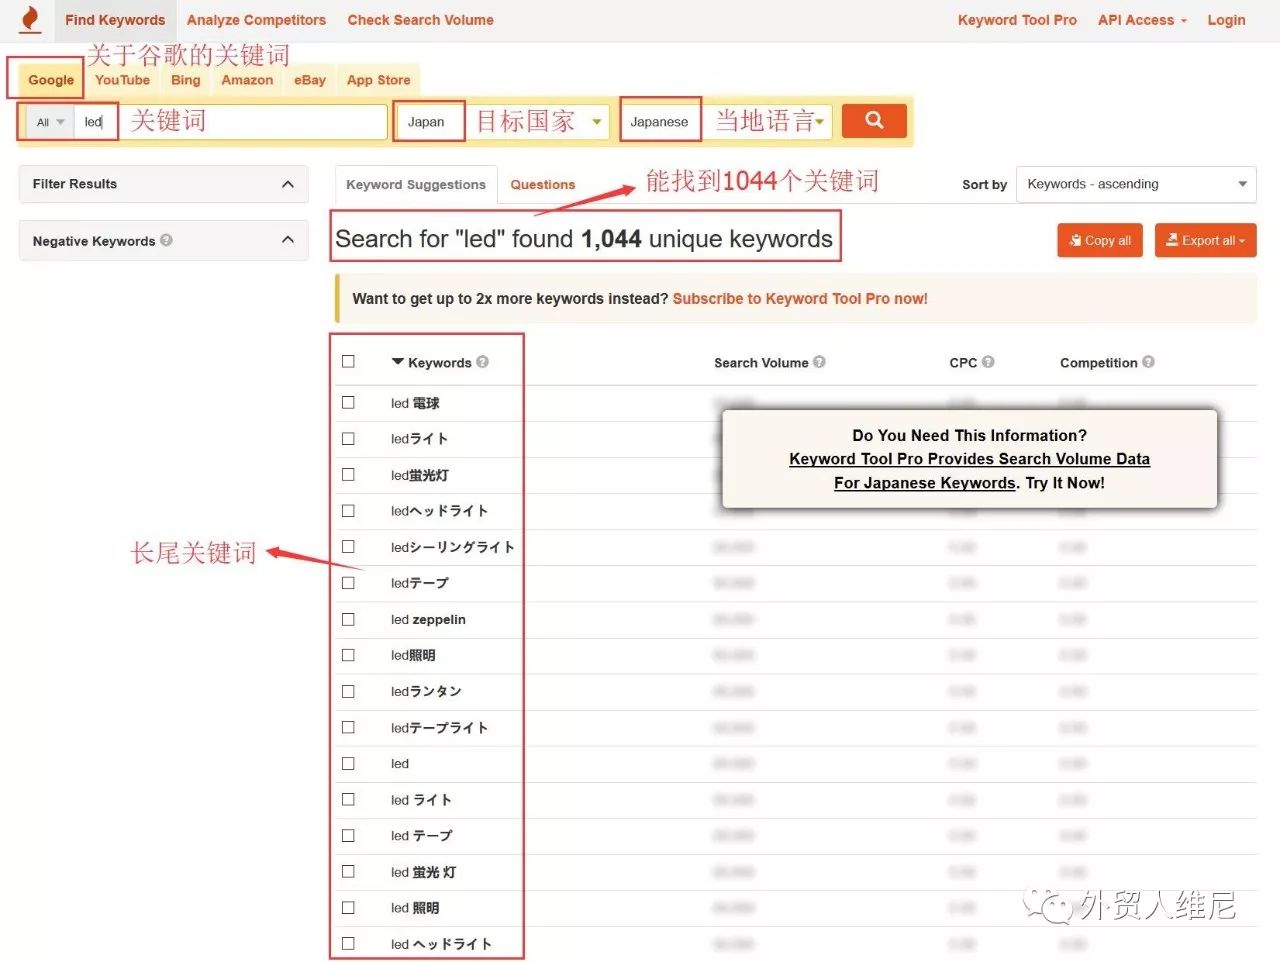Image resolution: width=1280 pixels, height=962 pixels.
Task: Switch to the YouTube tab
Action: click(123, 80)
